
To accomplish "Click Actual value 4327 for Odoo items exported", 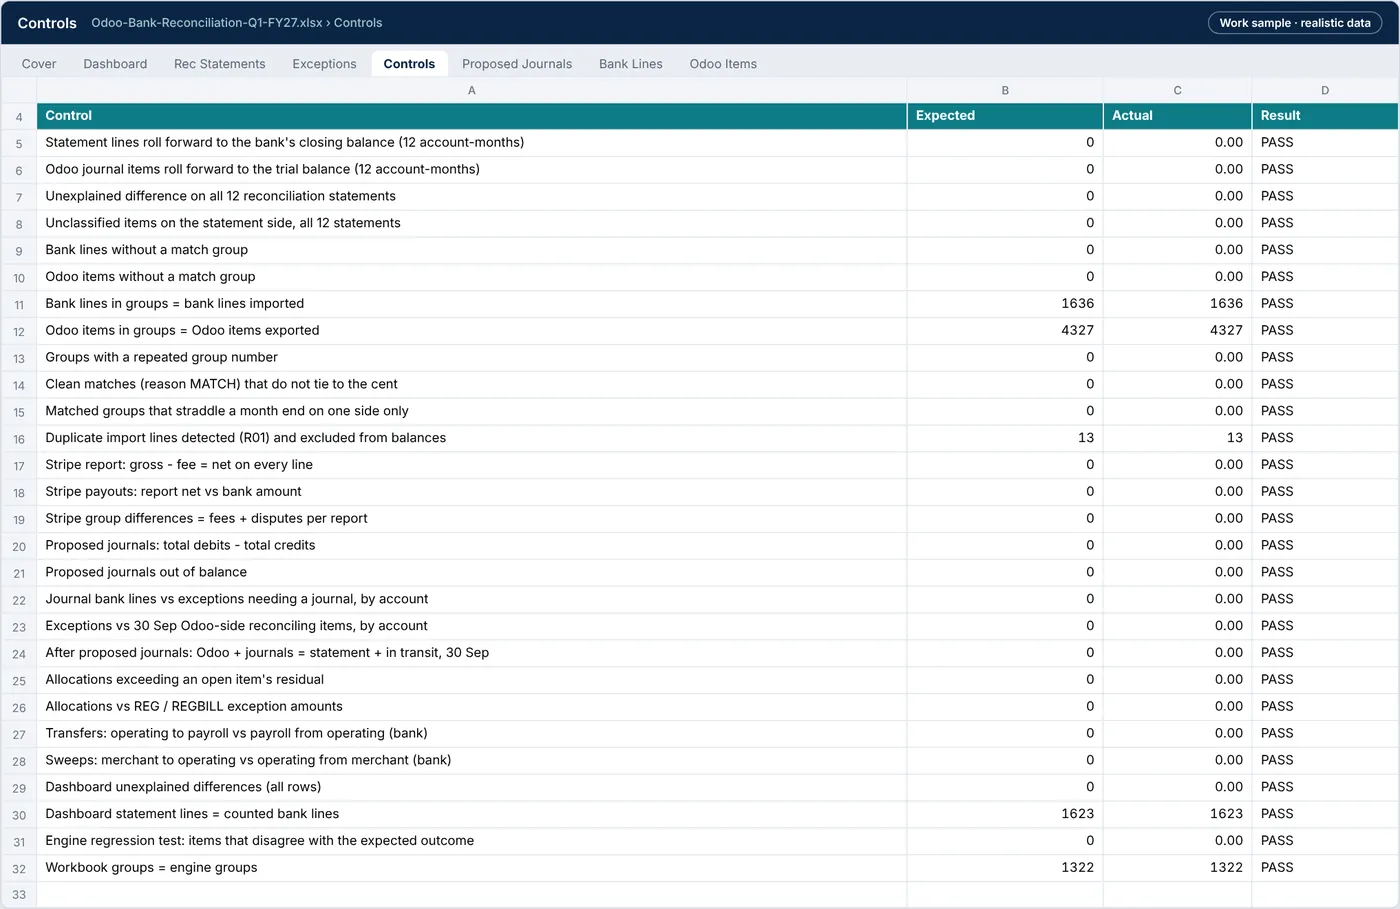I will (1177, 331).
